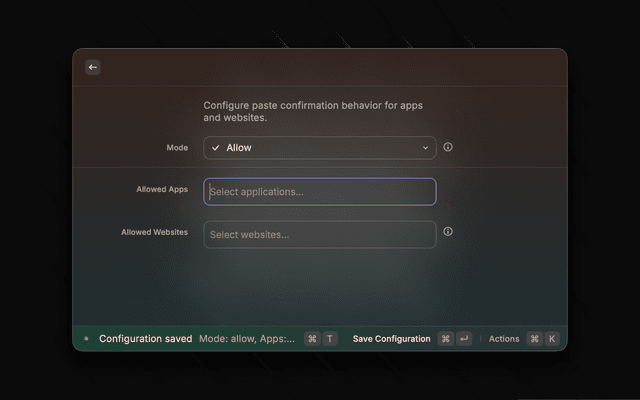Click the 'Mode: allow, Apps' toast detail text
This screenshot has height=400, width=640.
pos(247,339)
